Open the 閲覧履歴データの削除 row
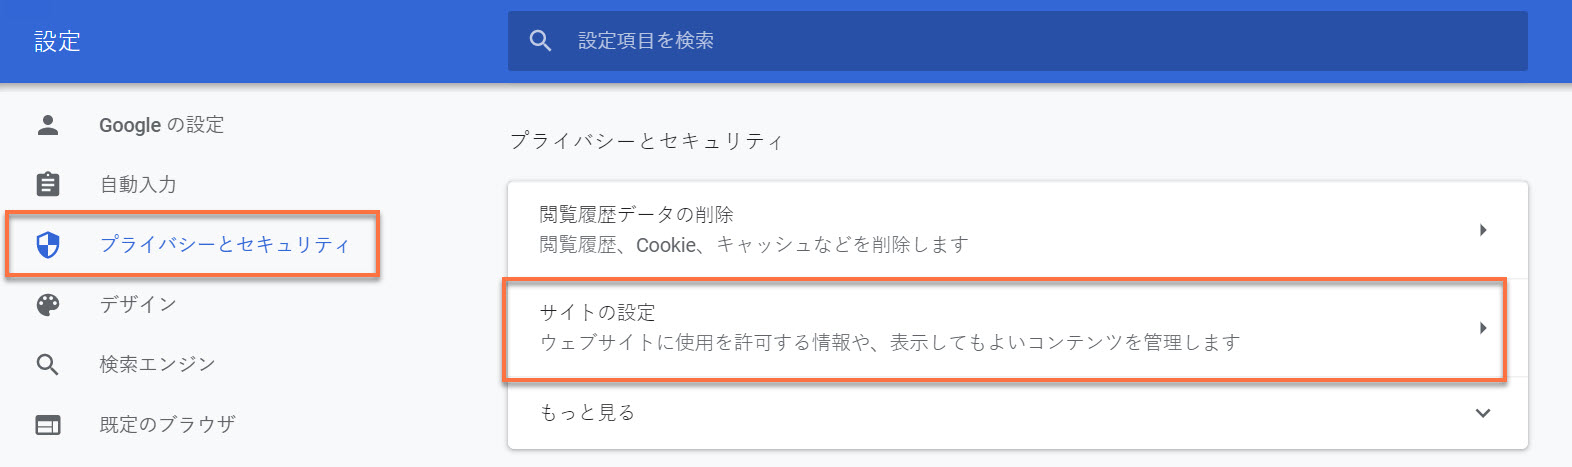Image resolution: width=1572 pixels, height=467 pixels. coord(1017,230)
